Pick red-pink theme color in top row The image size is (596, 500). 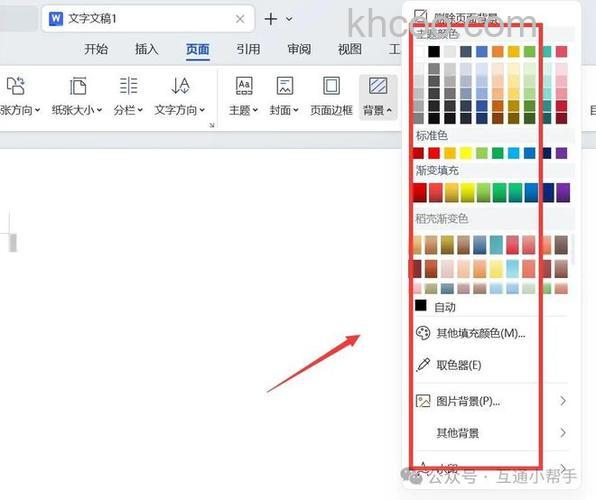tap(561, 51)
